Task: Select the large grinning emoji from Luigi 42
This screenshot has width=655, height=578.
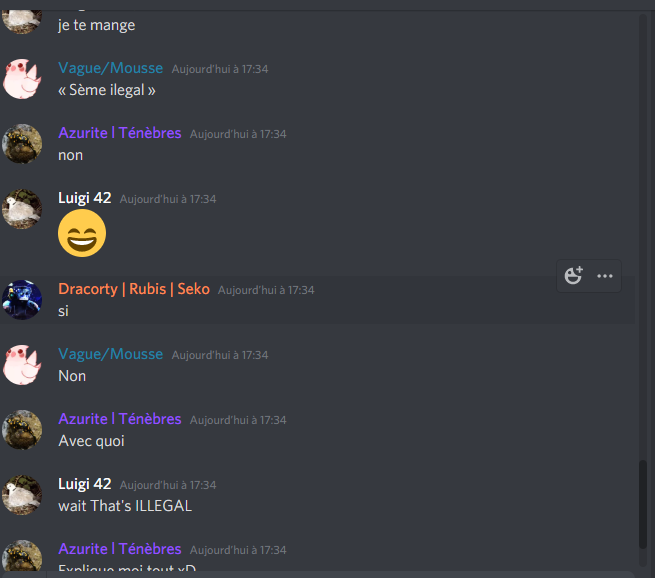Action: pos(82,233)
